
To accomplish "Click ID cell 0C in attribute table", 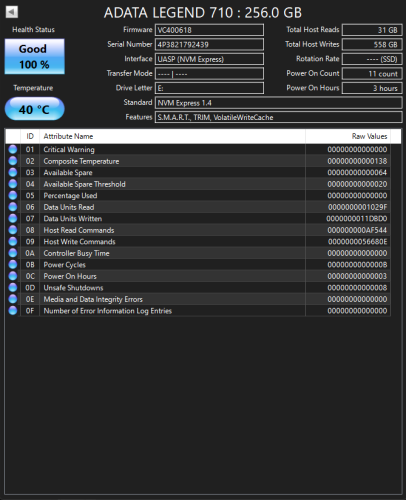I will point(30,276).
